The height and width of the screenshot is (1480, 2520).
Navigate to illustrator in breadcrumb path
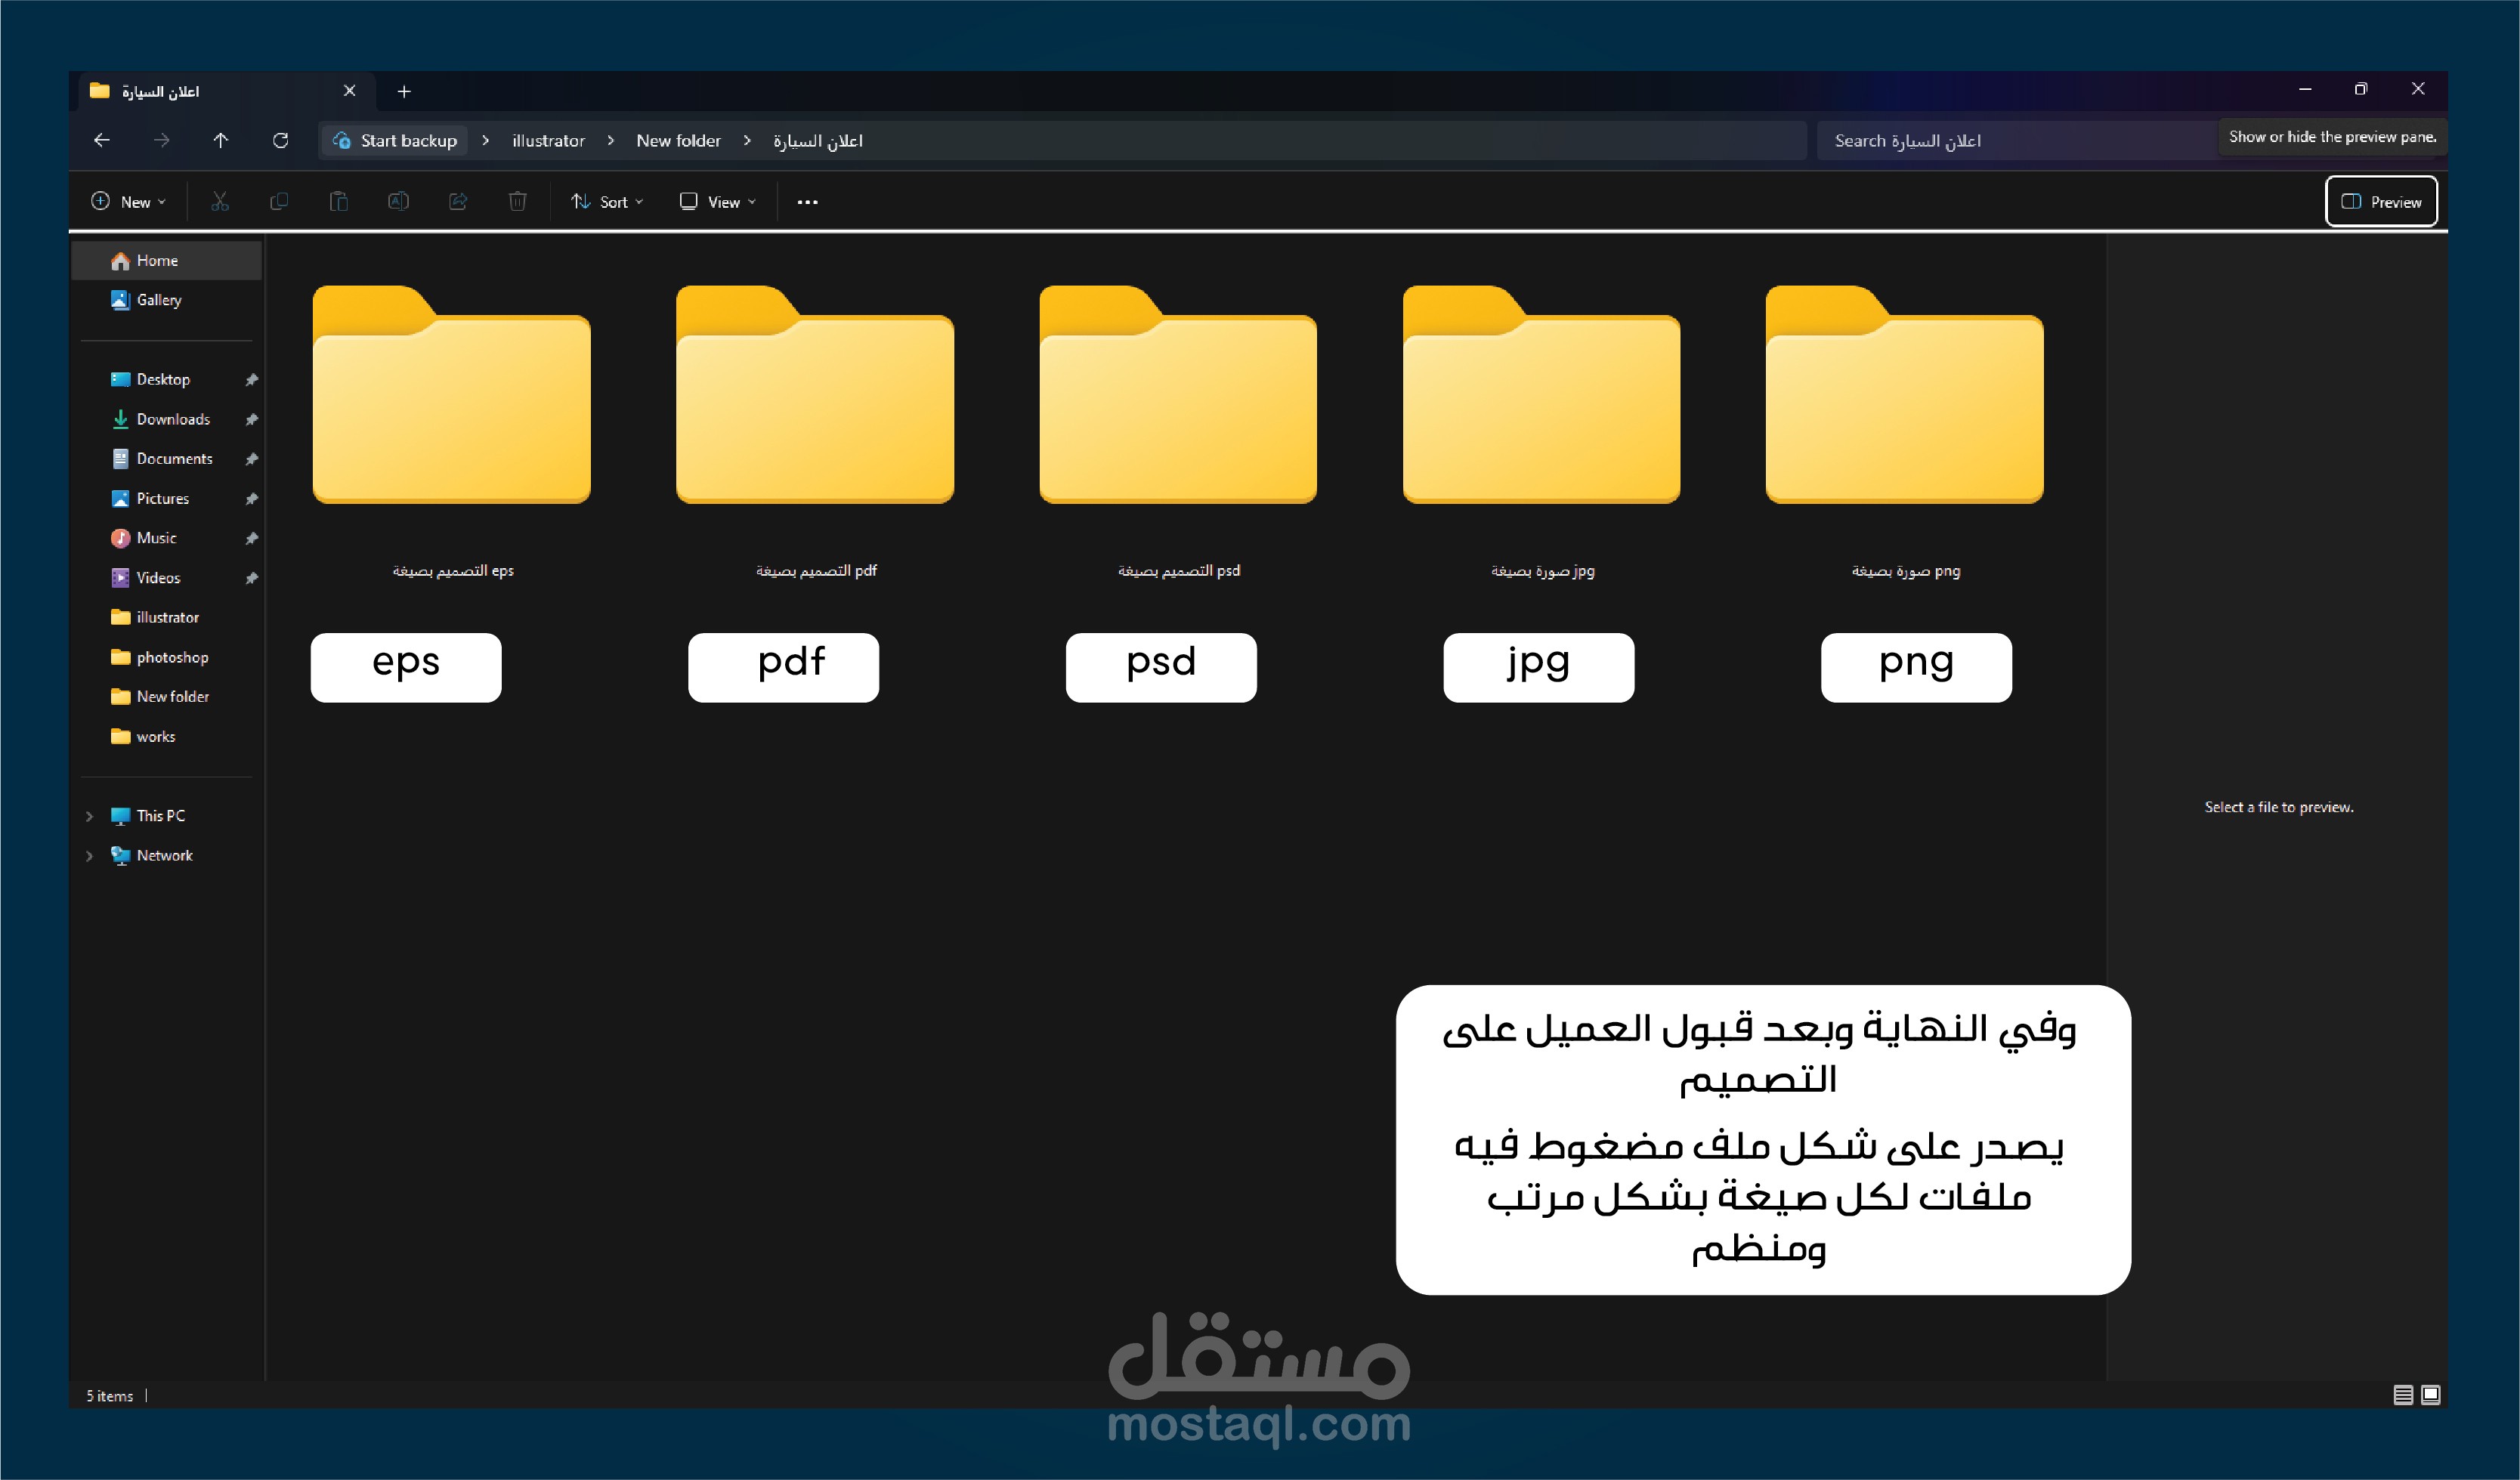coord(548,141)
